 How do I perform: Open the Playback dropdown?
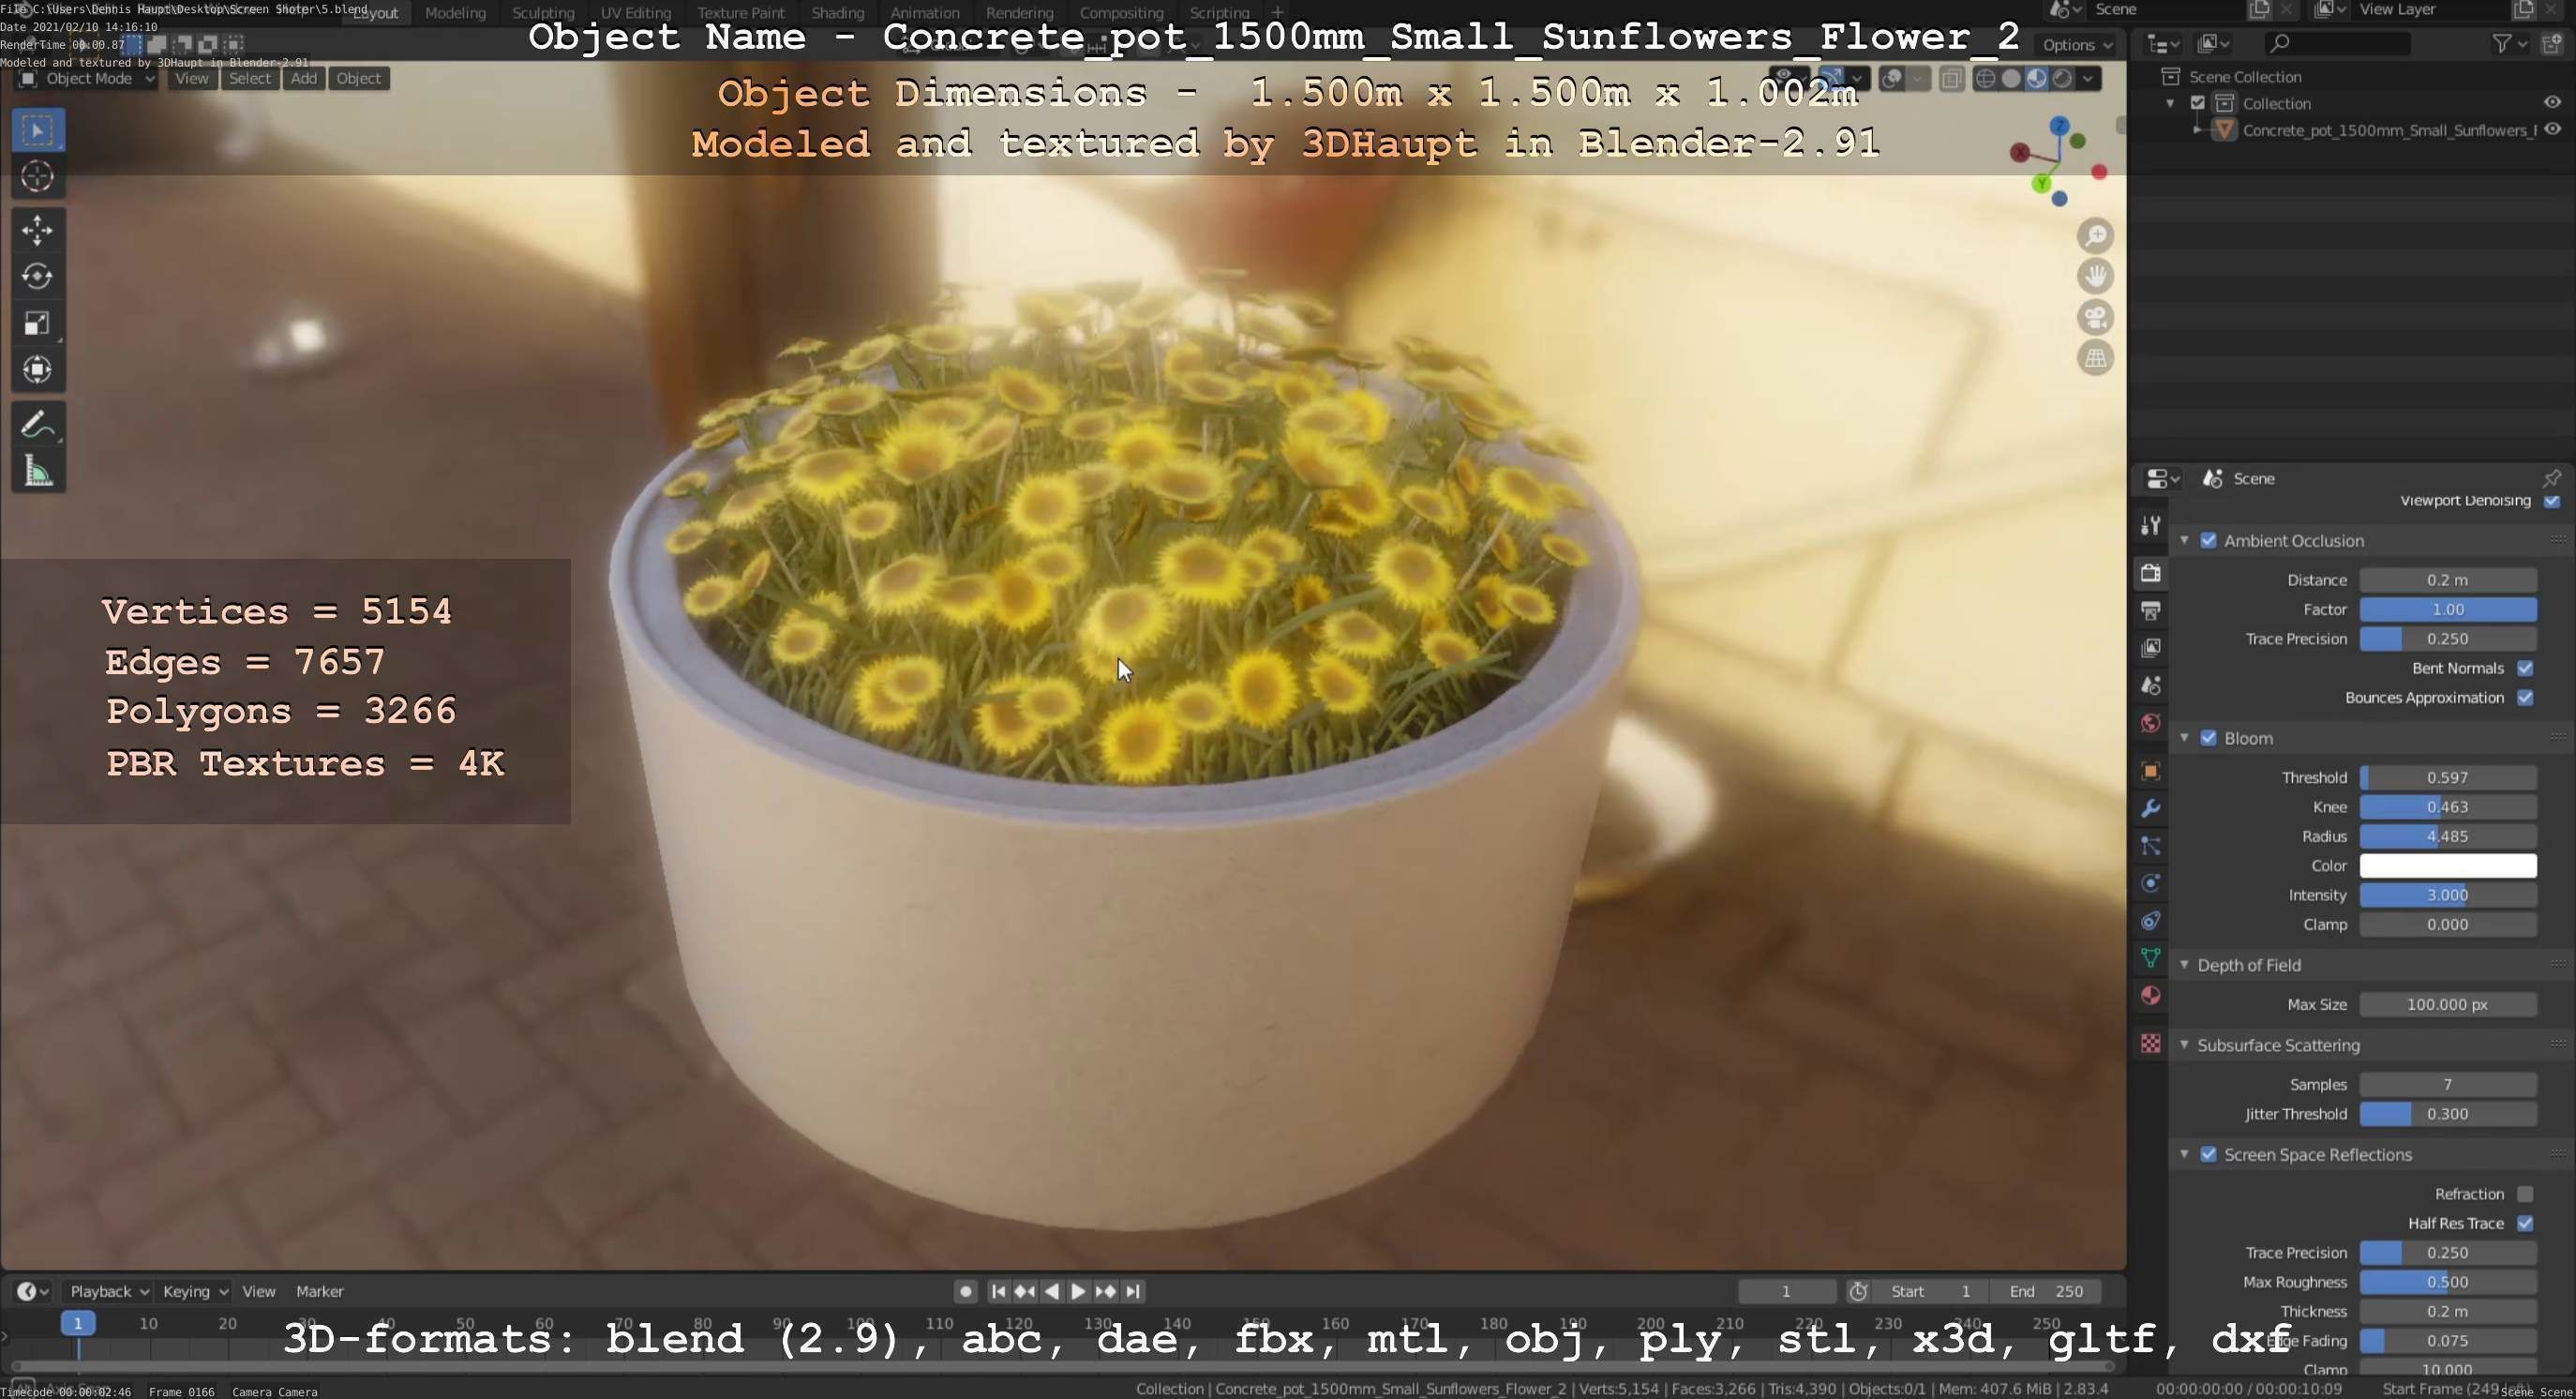tap(108, 1291)
